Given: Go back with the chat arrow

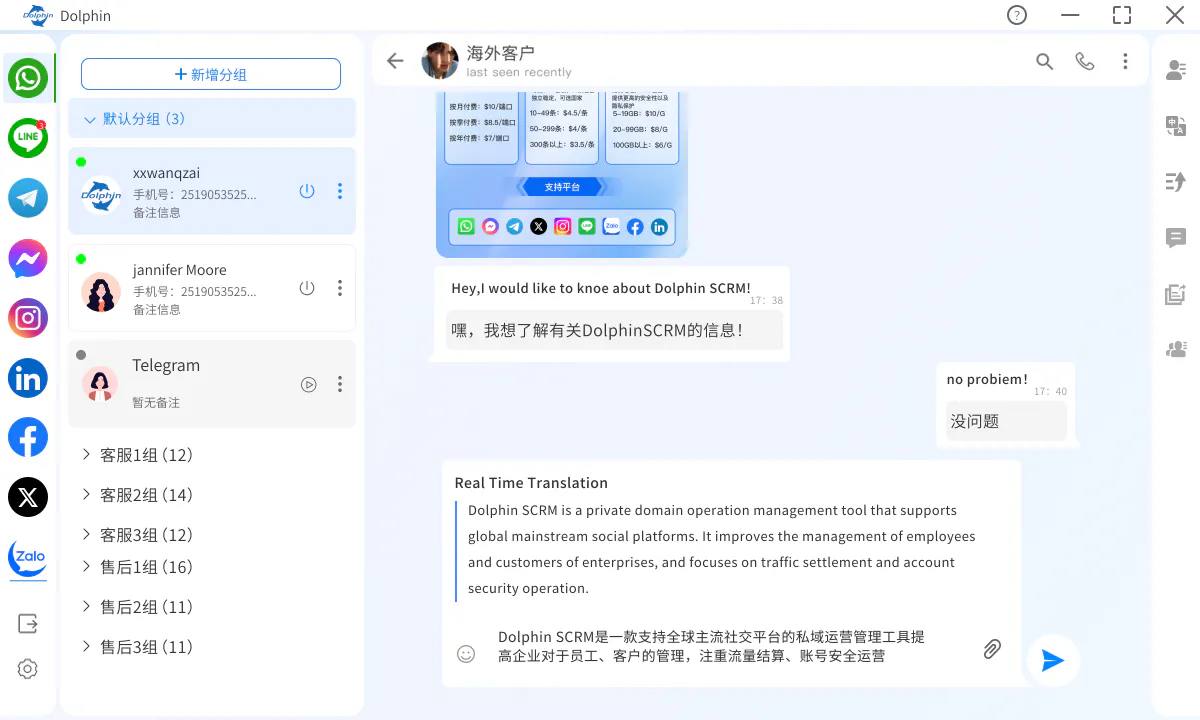Looking at the screenshot, I should tap(395, 61).
